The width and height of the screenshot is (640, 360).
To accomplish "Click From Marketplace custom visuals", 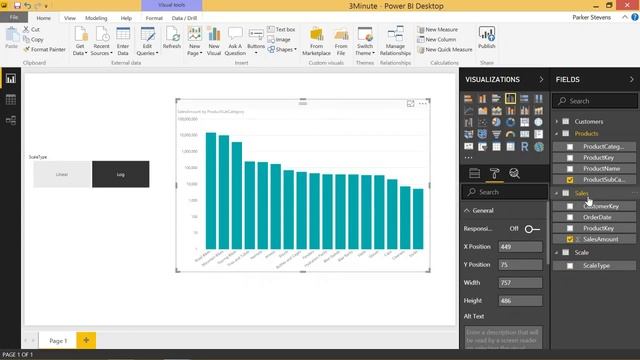I will 316,41.
